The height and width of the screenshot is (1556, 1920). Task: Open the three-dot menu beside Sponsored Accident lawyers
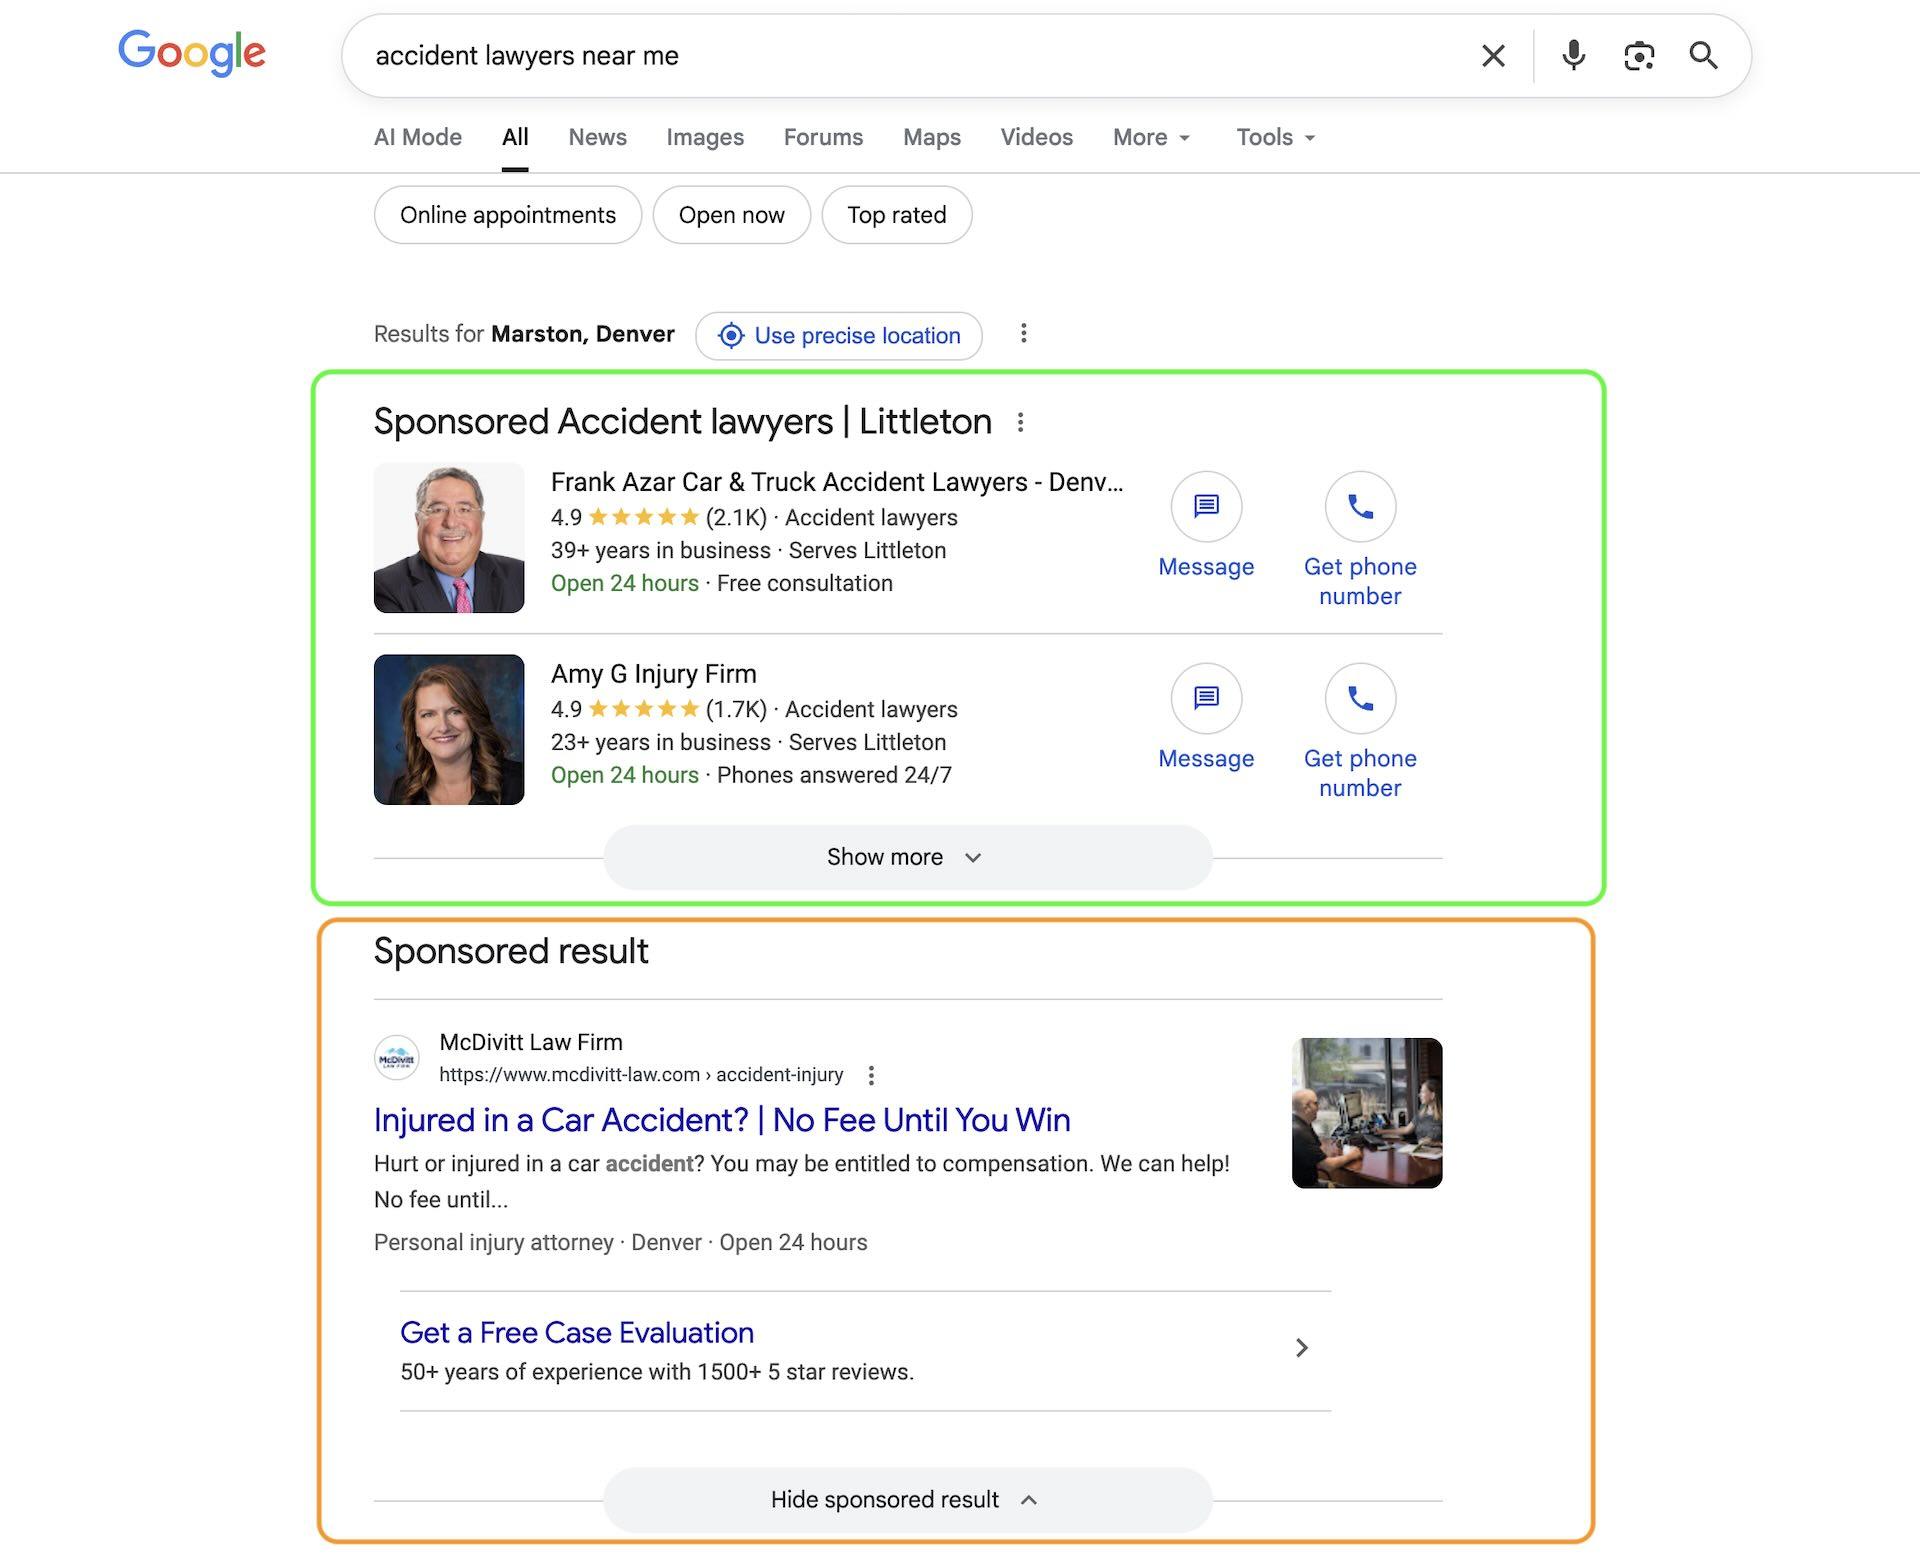pos(1020,421)
